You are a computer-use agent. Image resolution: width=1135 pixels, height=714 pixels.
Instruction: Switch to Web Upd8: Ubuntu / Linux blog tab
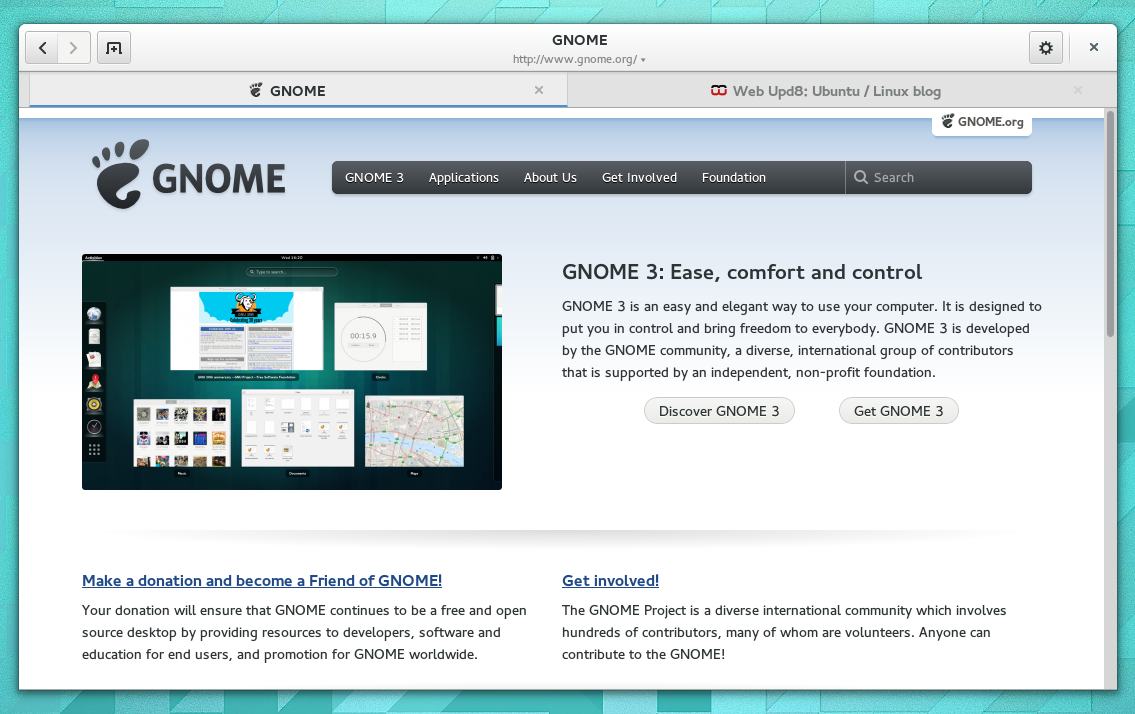click(836, 91)
